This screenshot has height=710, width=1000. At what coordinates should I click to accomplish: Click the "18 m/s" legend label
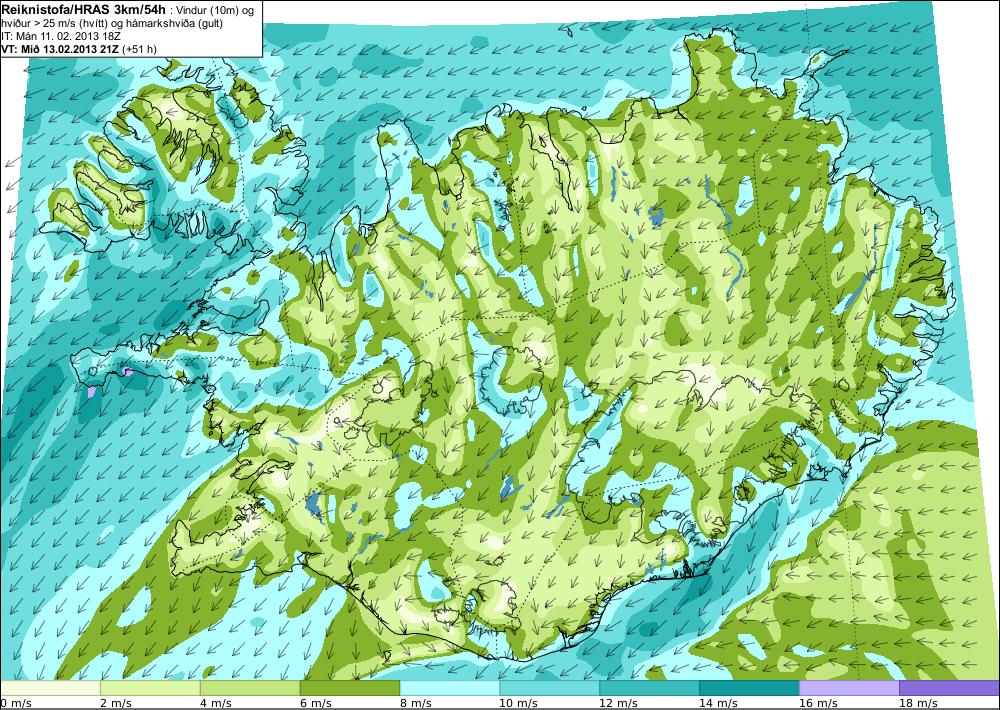pos(918,703)
